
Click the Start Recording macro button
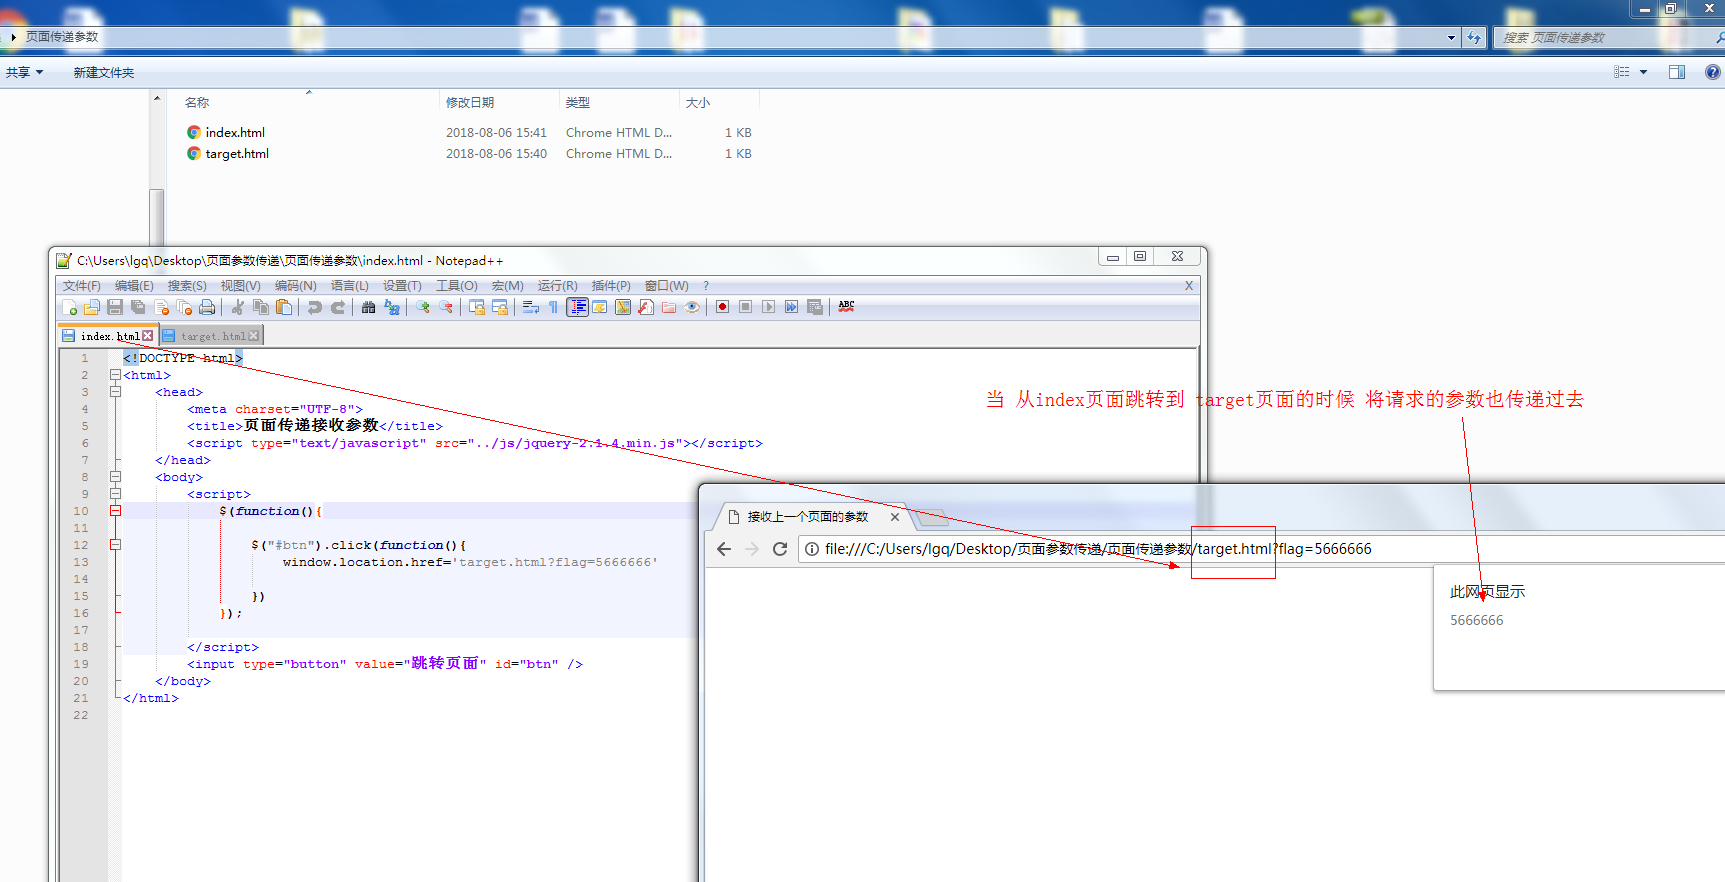point(722,307)
